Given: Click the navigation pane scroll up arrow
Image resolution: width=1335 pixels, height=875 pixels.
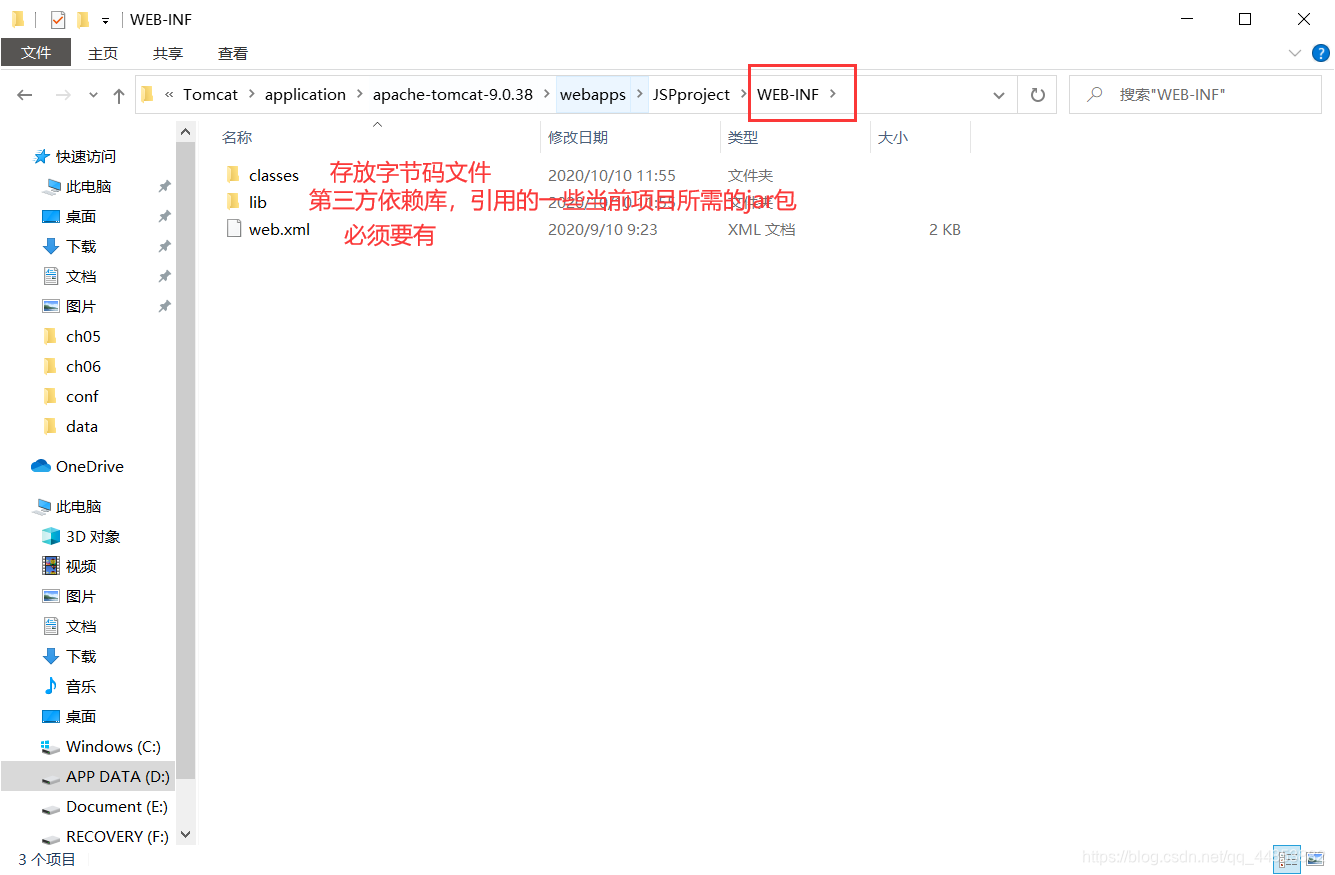Looking at the screenshot, I should [x=186, y=131].
